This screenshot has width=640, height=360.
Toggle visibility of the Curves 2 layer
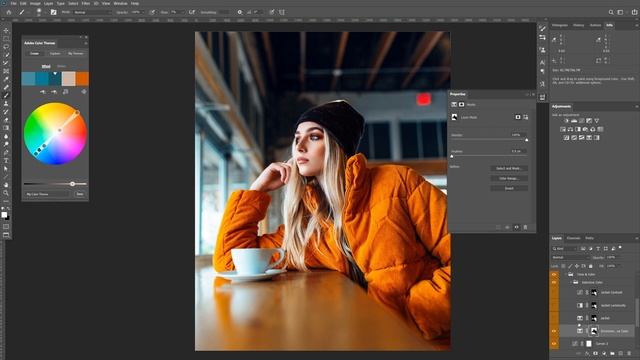click(x=554, y=344)
